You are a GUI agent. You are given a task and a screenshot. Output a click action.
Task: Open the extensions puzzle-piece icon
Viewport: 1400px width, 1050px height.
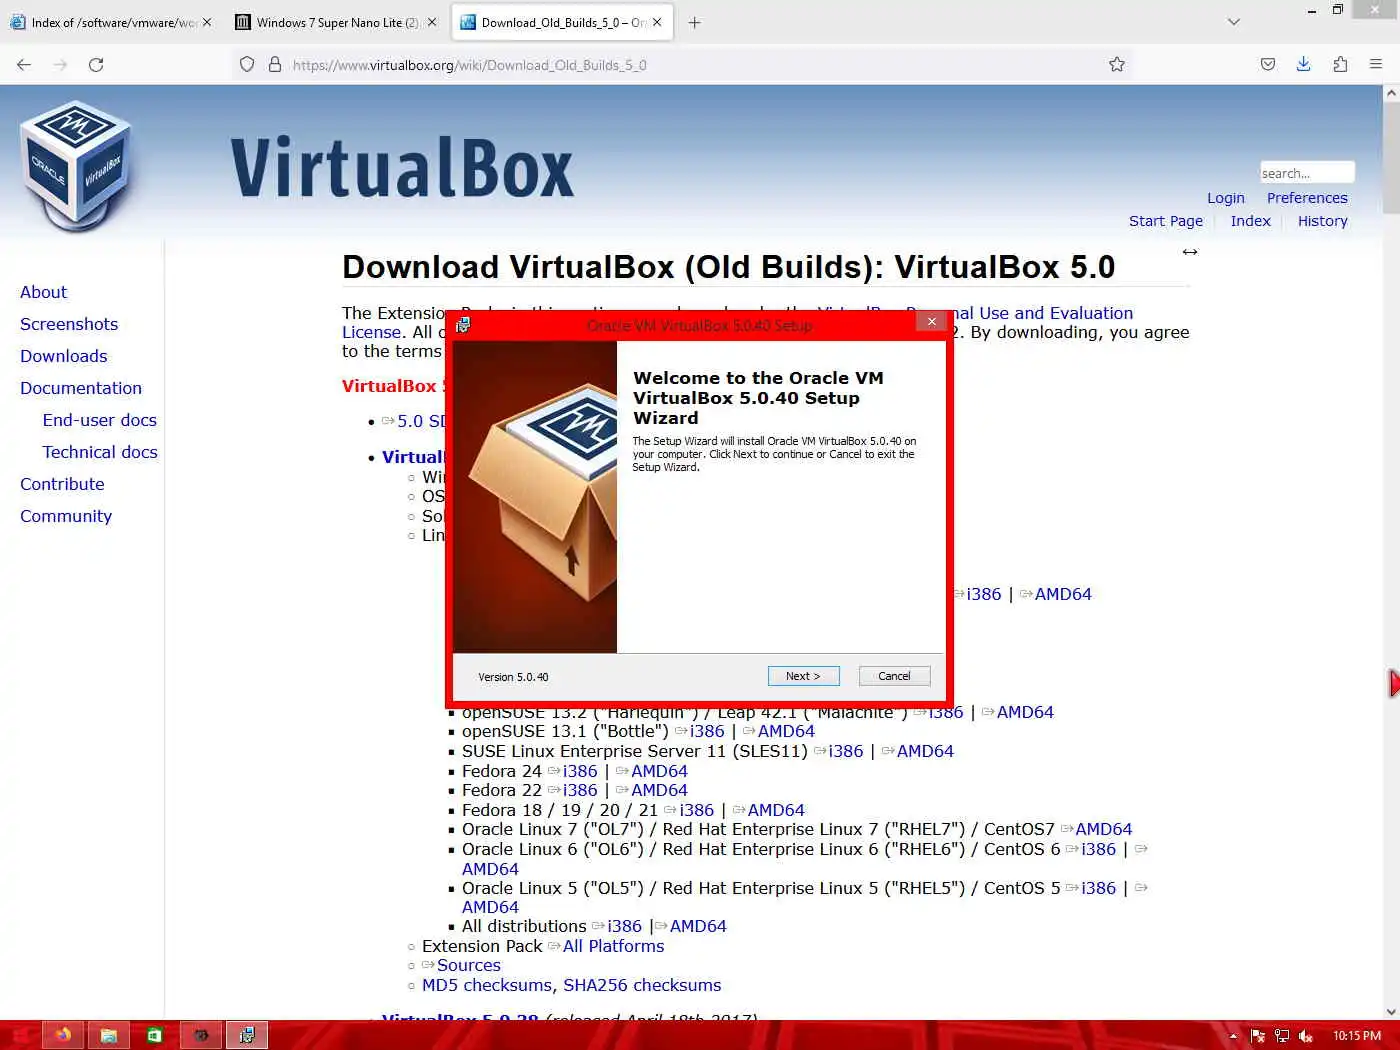point(1340,64)
